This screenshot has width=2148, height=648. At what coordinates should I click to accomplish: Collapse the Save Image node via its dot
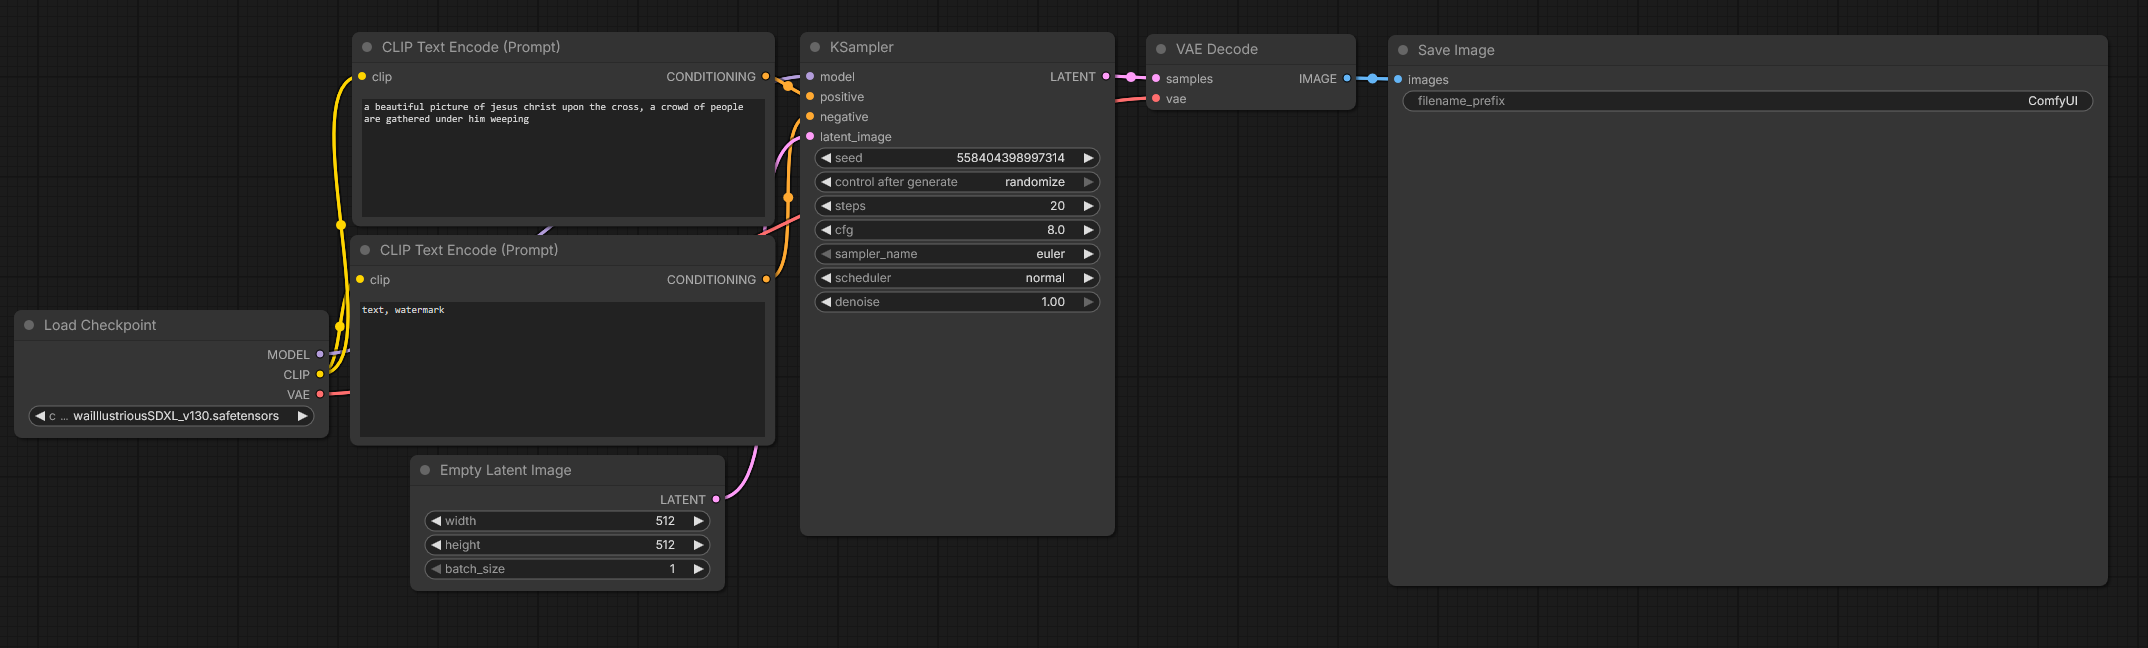pyautogui.click(x=1403, y=50)
